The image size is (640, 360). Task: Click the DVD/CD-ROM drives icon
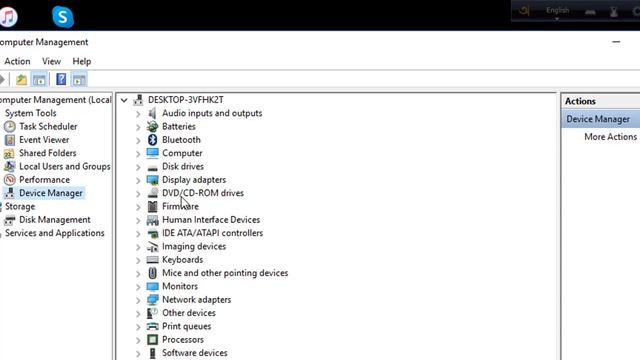click(x=152, y=193)
